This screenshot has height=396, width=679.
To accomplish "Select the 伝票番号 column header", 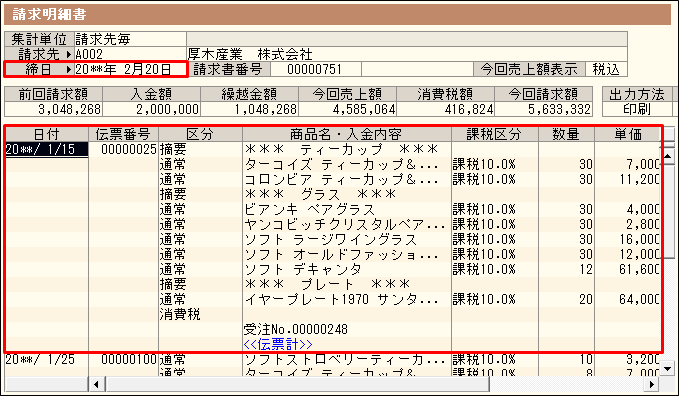I will point(124,134).
